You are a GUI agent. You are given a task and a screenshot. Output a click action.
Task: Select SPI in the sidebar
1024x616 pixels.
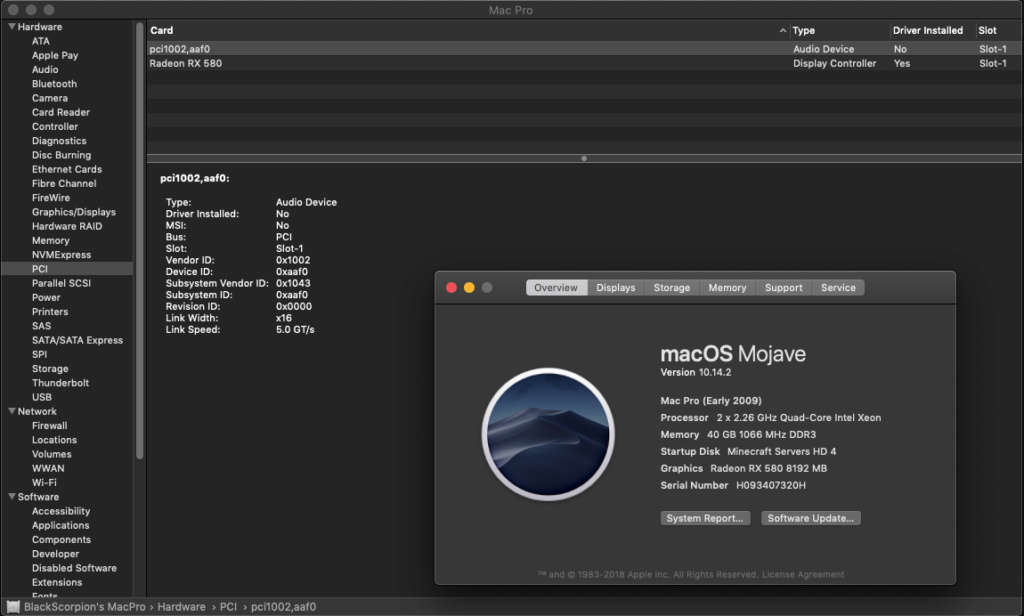click(x=39, y=355)
